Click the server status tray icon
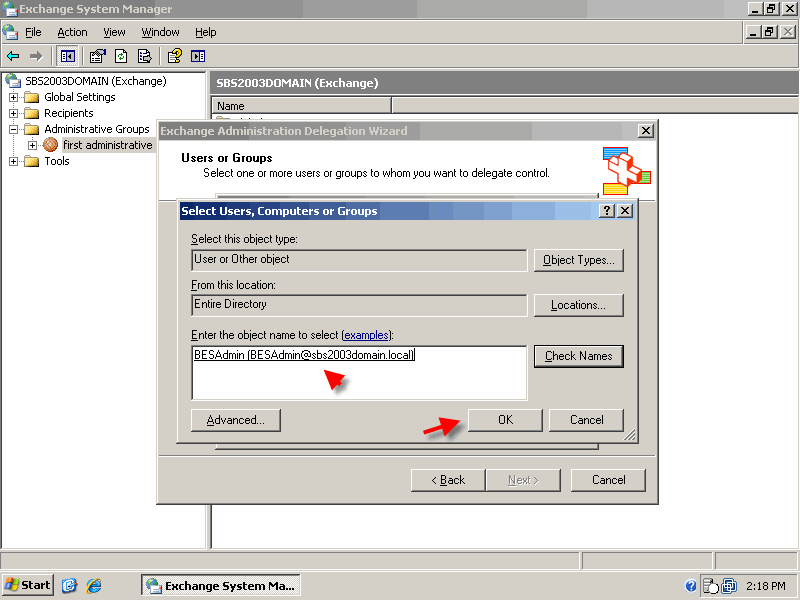Image resolution: width=800 pixels, height=600 pixels. tap(710, 586)
